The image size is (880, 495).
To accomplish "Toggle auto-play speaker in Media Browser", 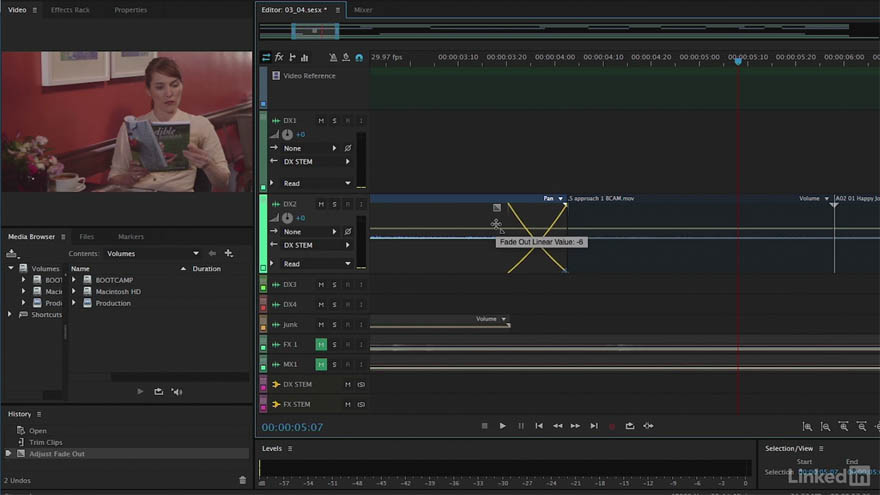I will (177, 392).
